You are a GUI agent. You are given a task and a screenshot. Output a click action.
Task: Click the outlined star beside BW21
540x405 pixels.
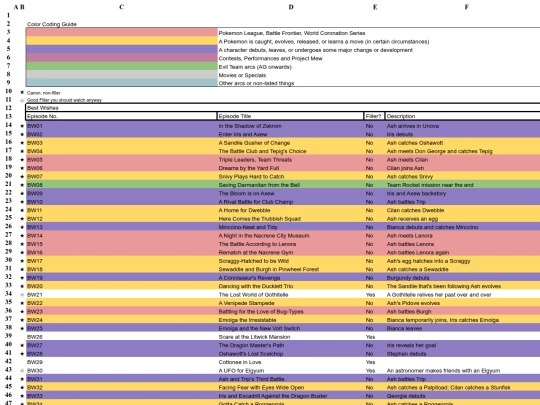(x=22, y=295)
